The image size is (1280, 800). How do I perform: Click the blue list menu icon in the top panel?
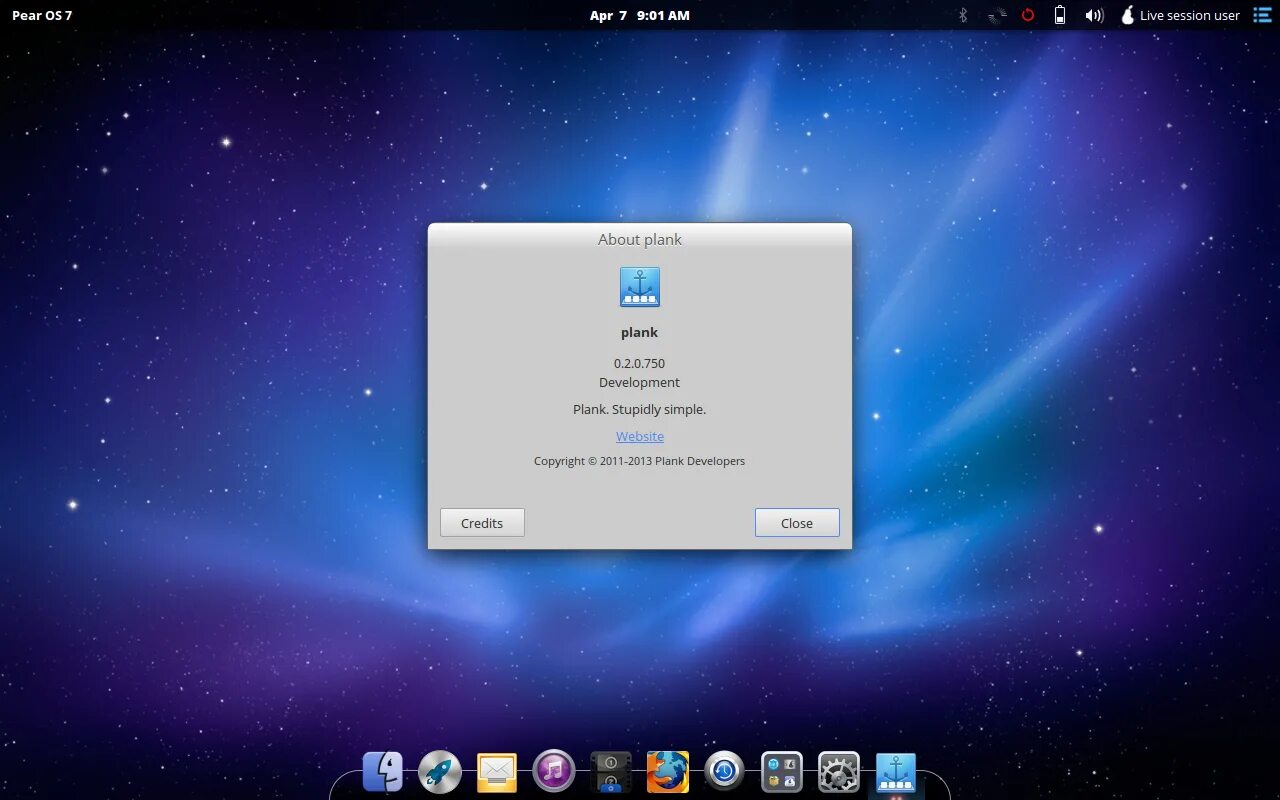pyautogui.click(x=1262, y=15)
